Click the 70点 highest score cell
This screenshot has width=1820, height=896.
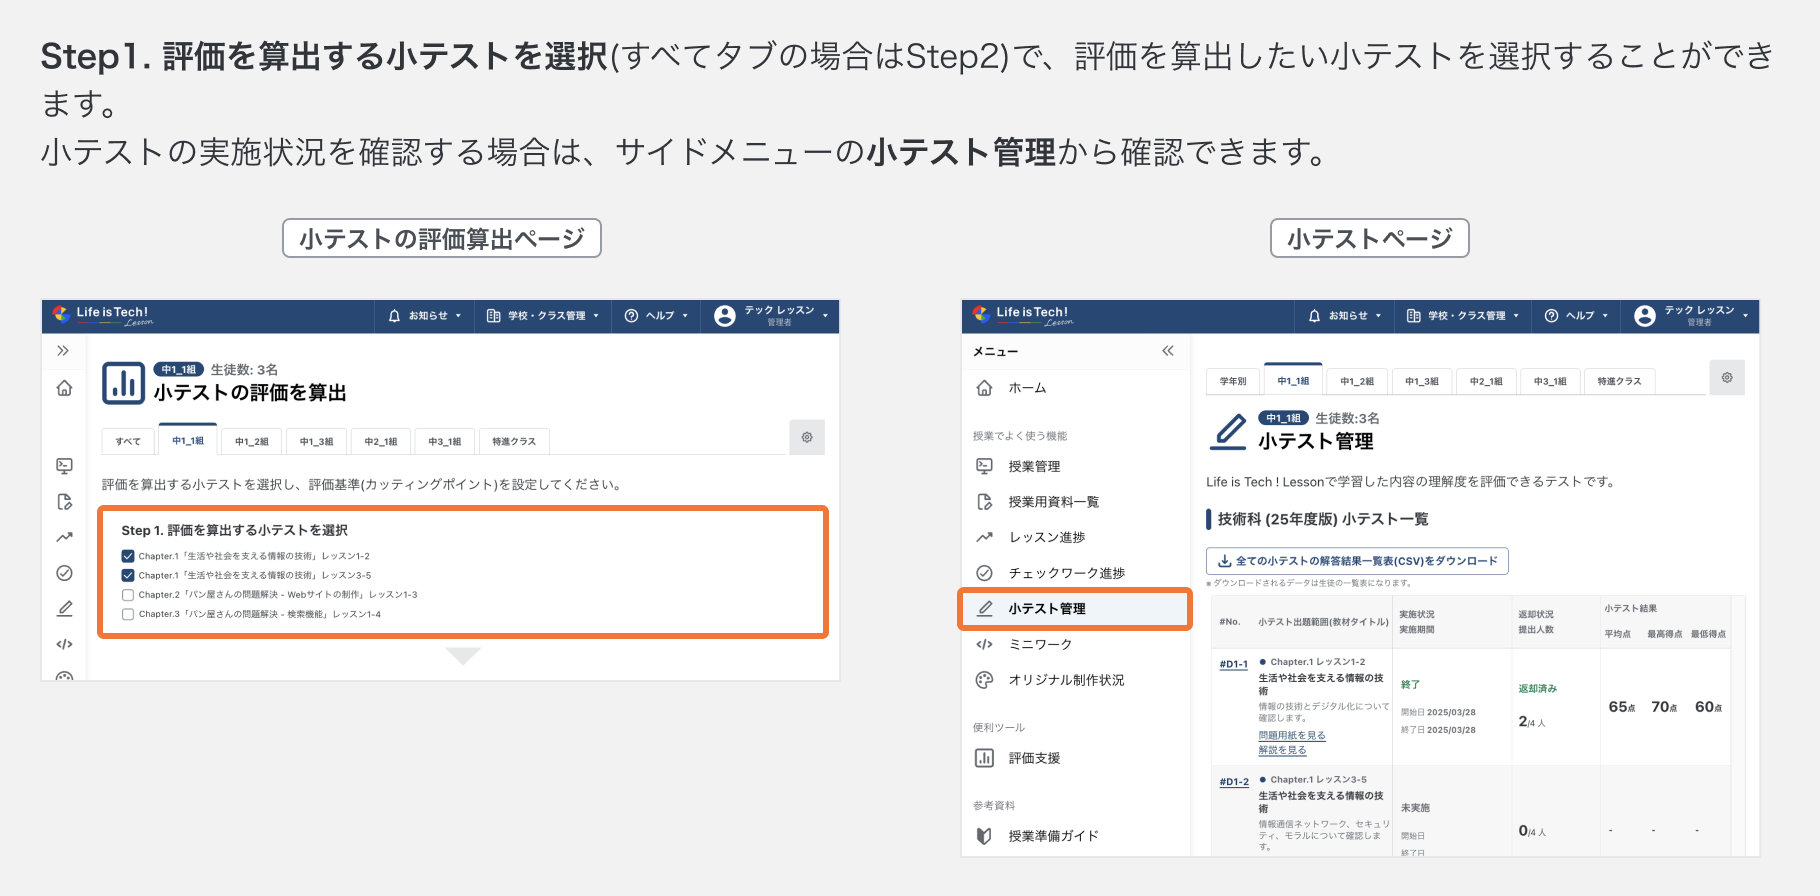pos(1664,707)
